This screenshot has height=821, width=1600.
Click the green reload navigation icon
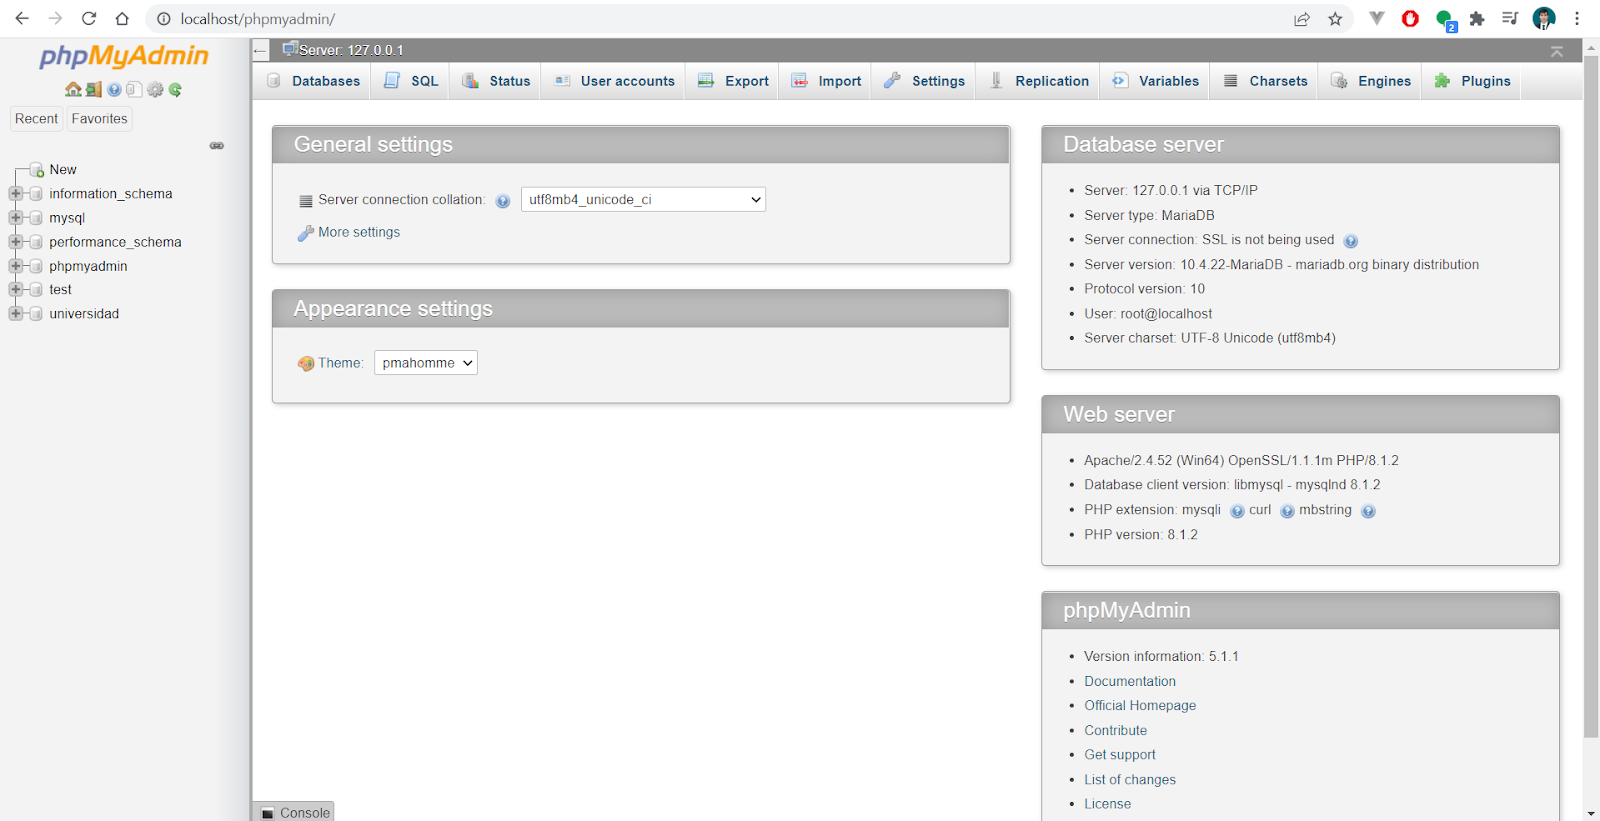point(175,89)
